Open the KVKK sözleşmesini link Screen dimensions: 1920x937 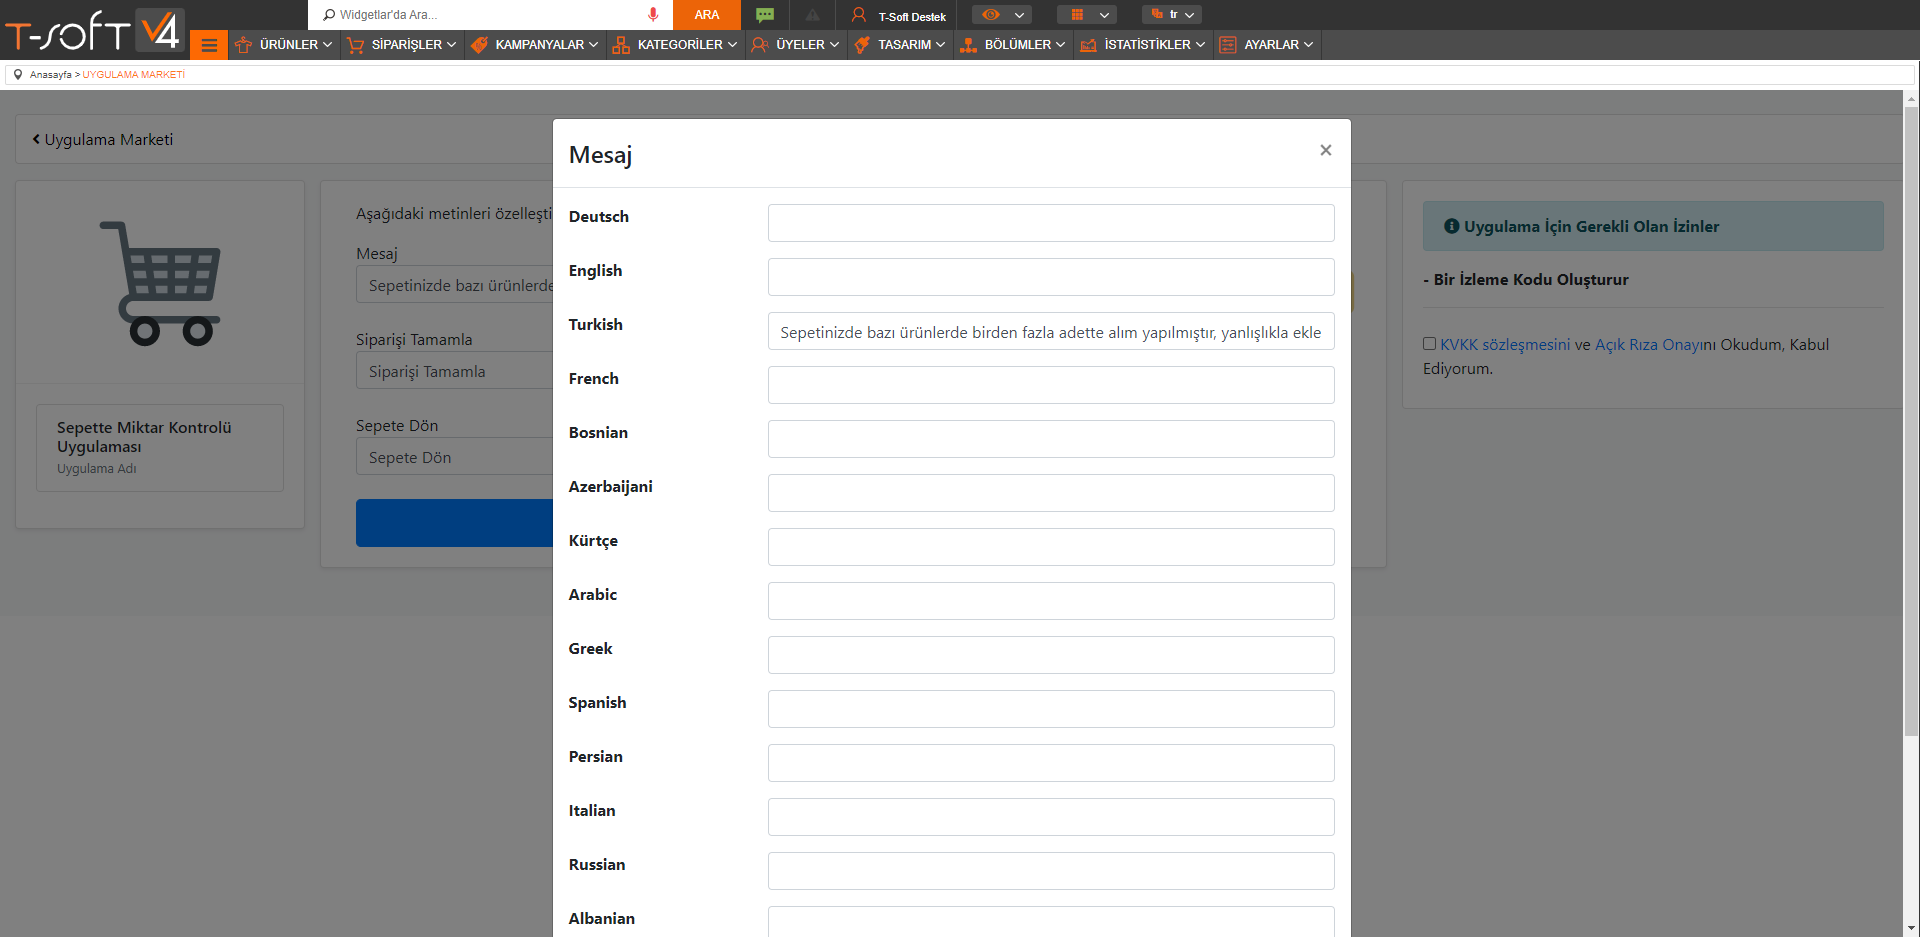[x=1505, y=345]
